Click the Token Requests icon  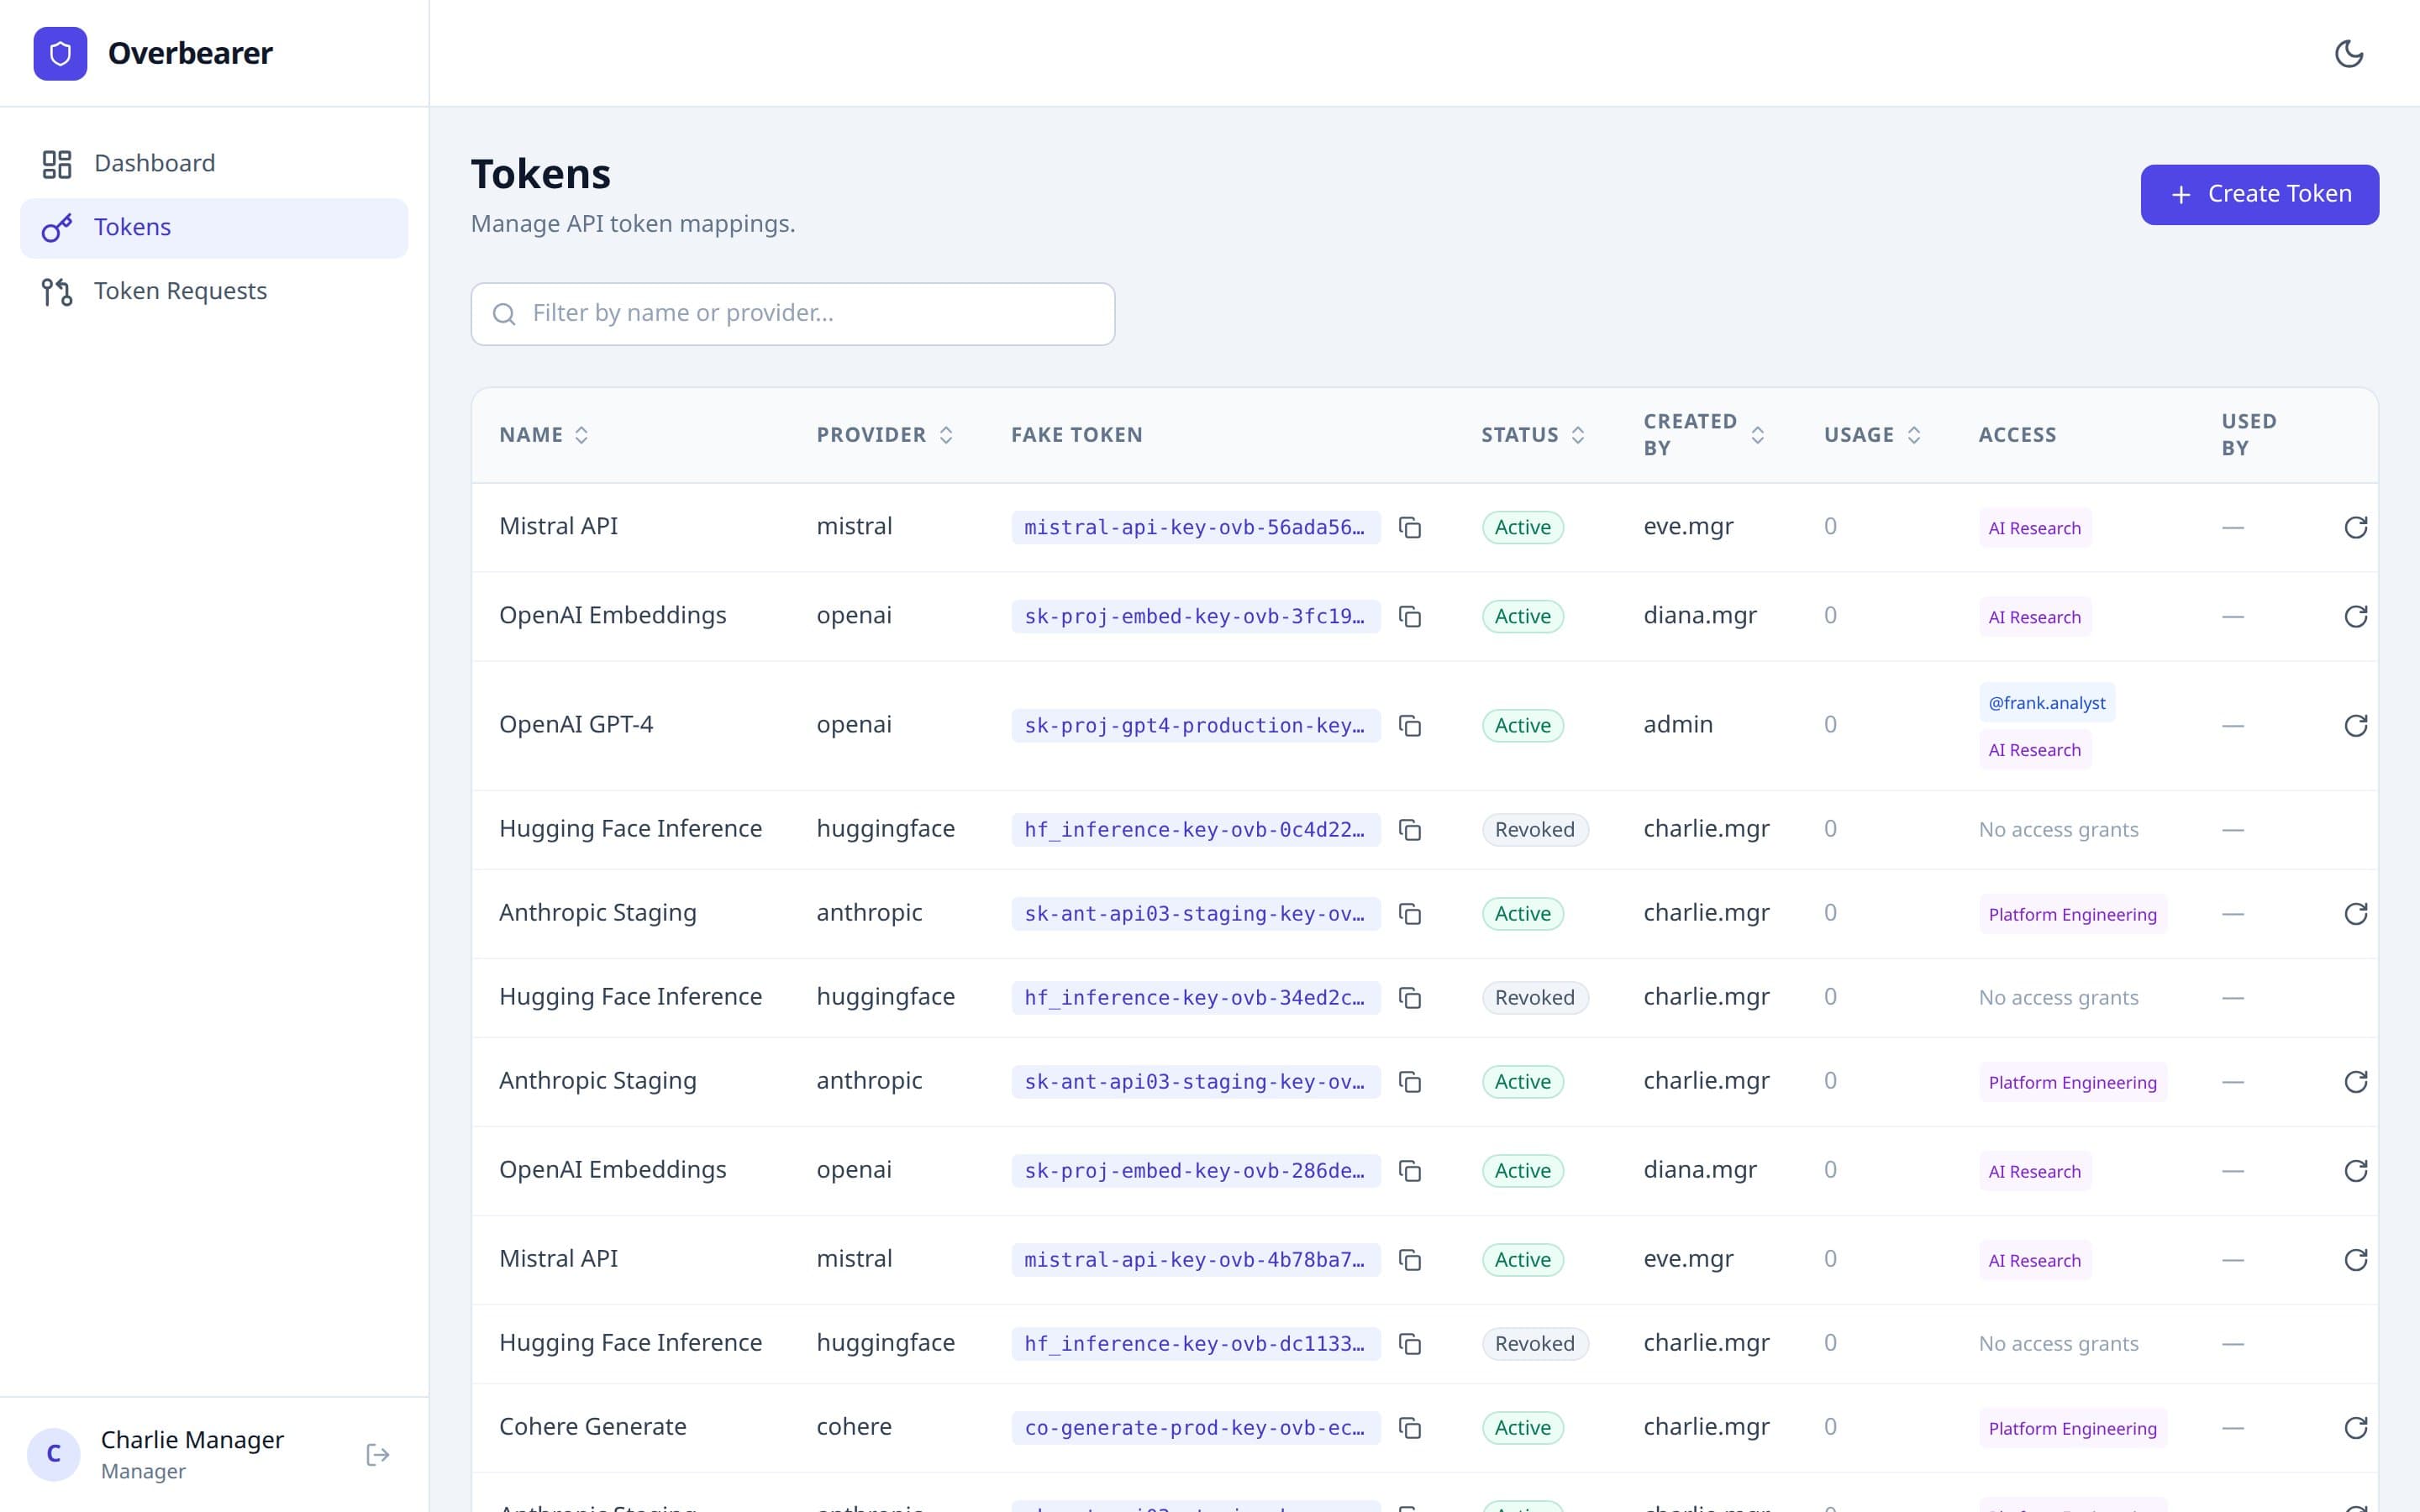click(56, 291)
